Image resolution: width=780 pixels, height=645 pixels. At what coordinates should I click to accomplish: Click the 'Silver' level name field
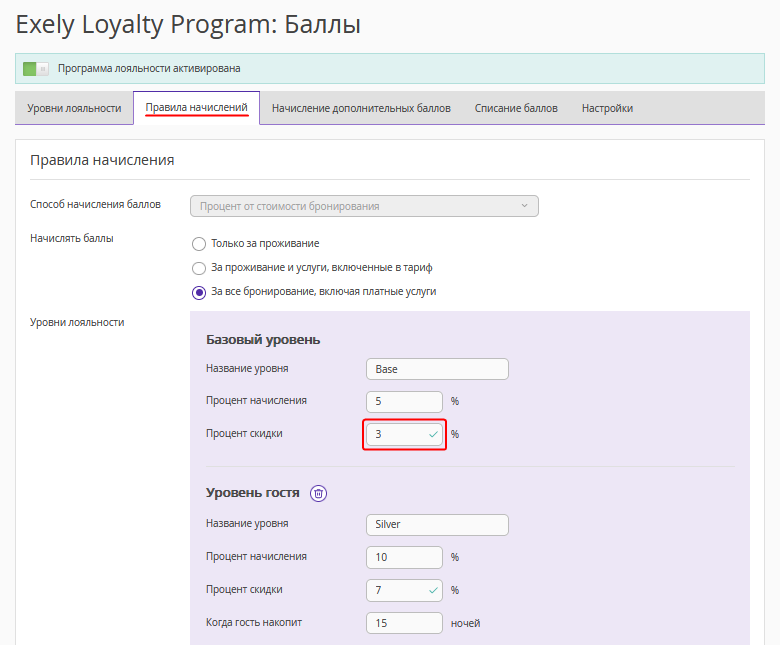pyautogui.click(x=437, y=525)
